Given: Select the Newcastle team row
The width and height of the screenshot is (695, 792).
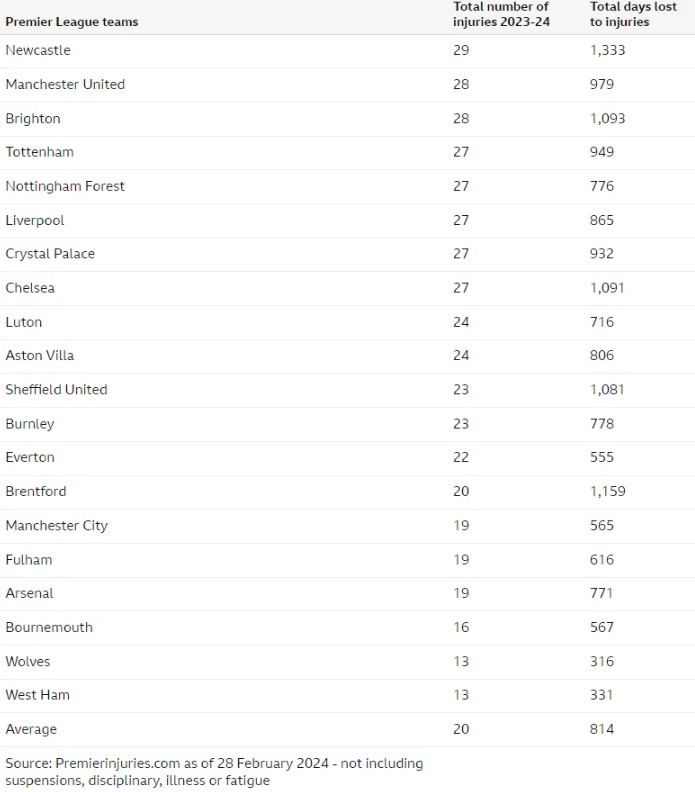Looking at the screenshot, I should point(348,51).
